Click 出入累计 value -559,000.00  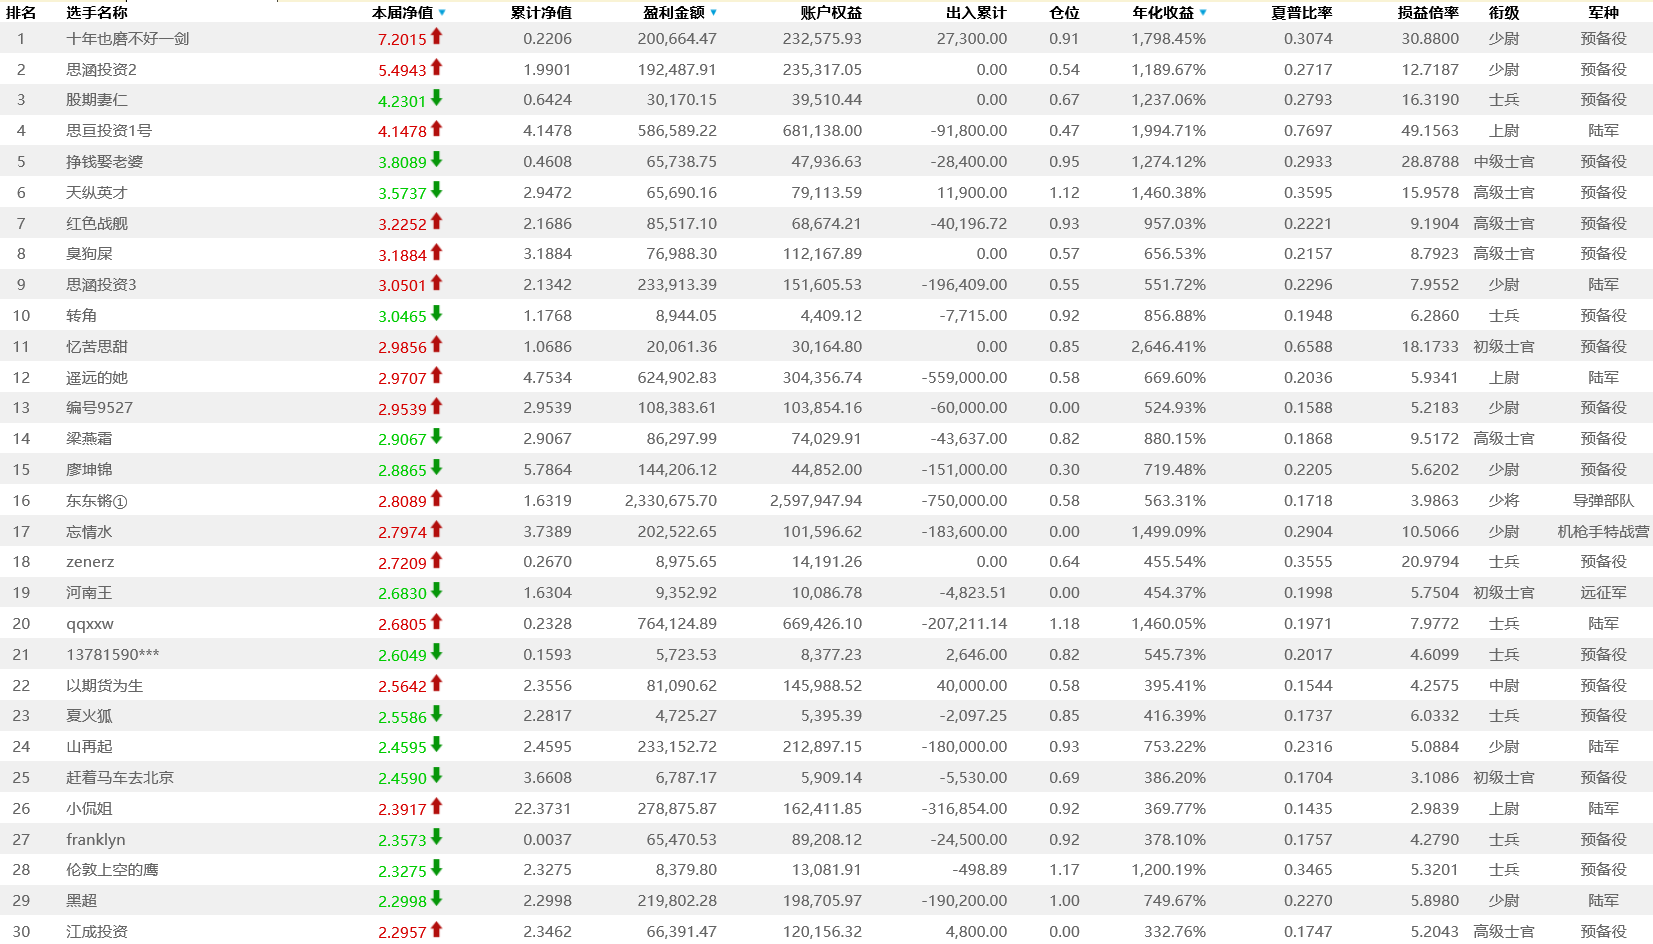[x=964, y=377]
